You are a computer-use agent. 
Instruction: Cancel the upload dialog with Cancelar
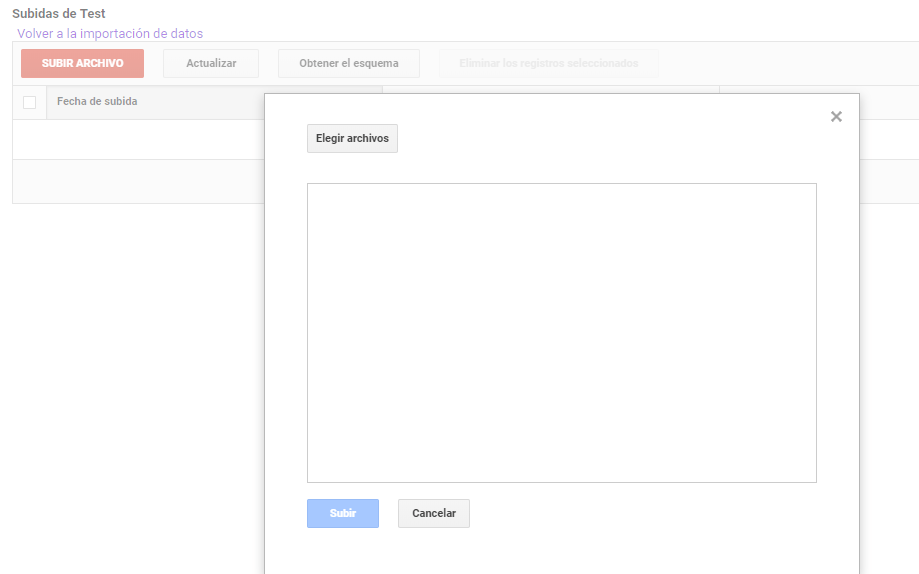pos(434,514)
